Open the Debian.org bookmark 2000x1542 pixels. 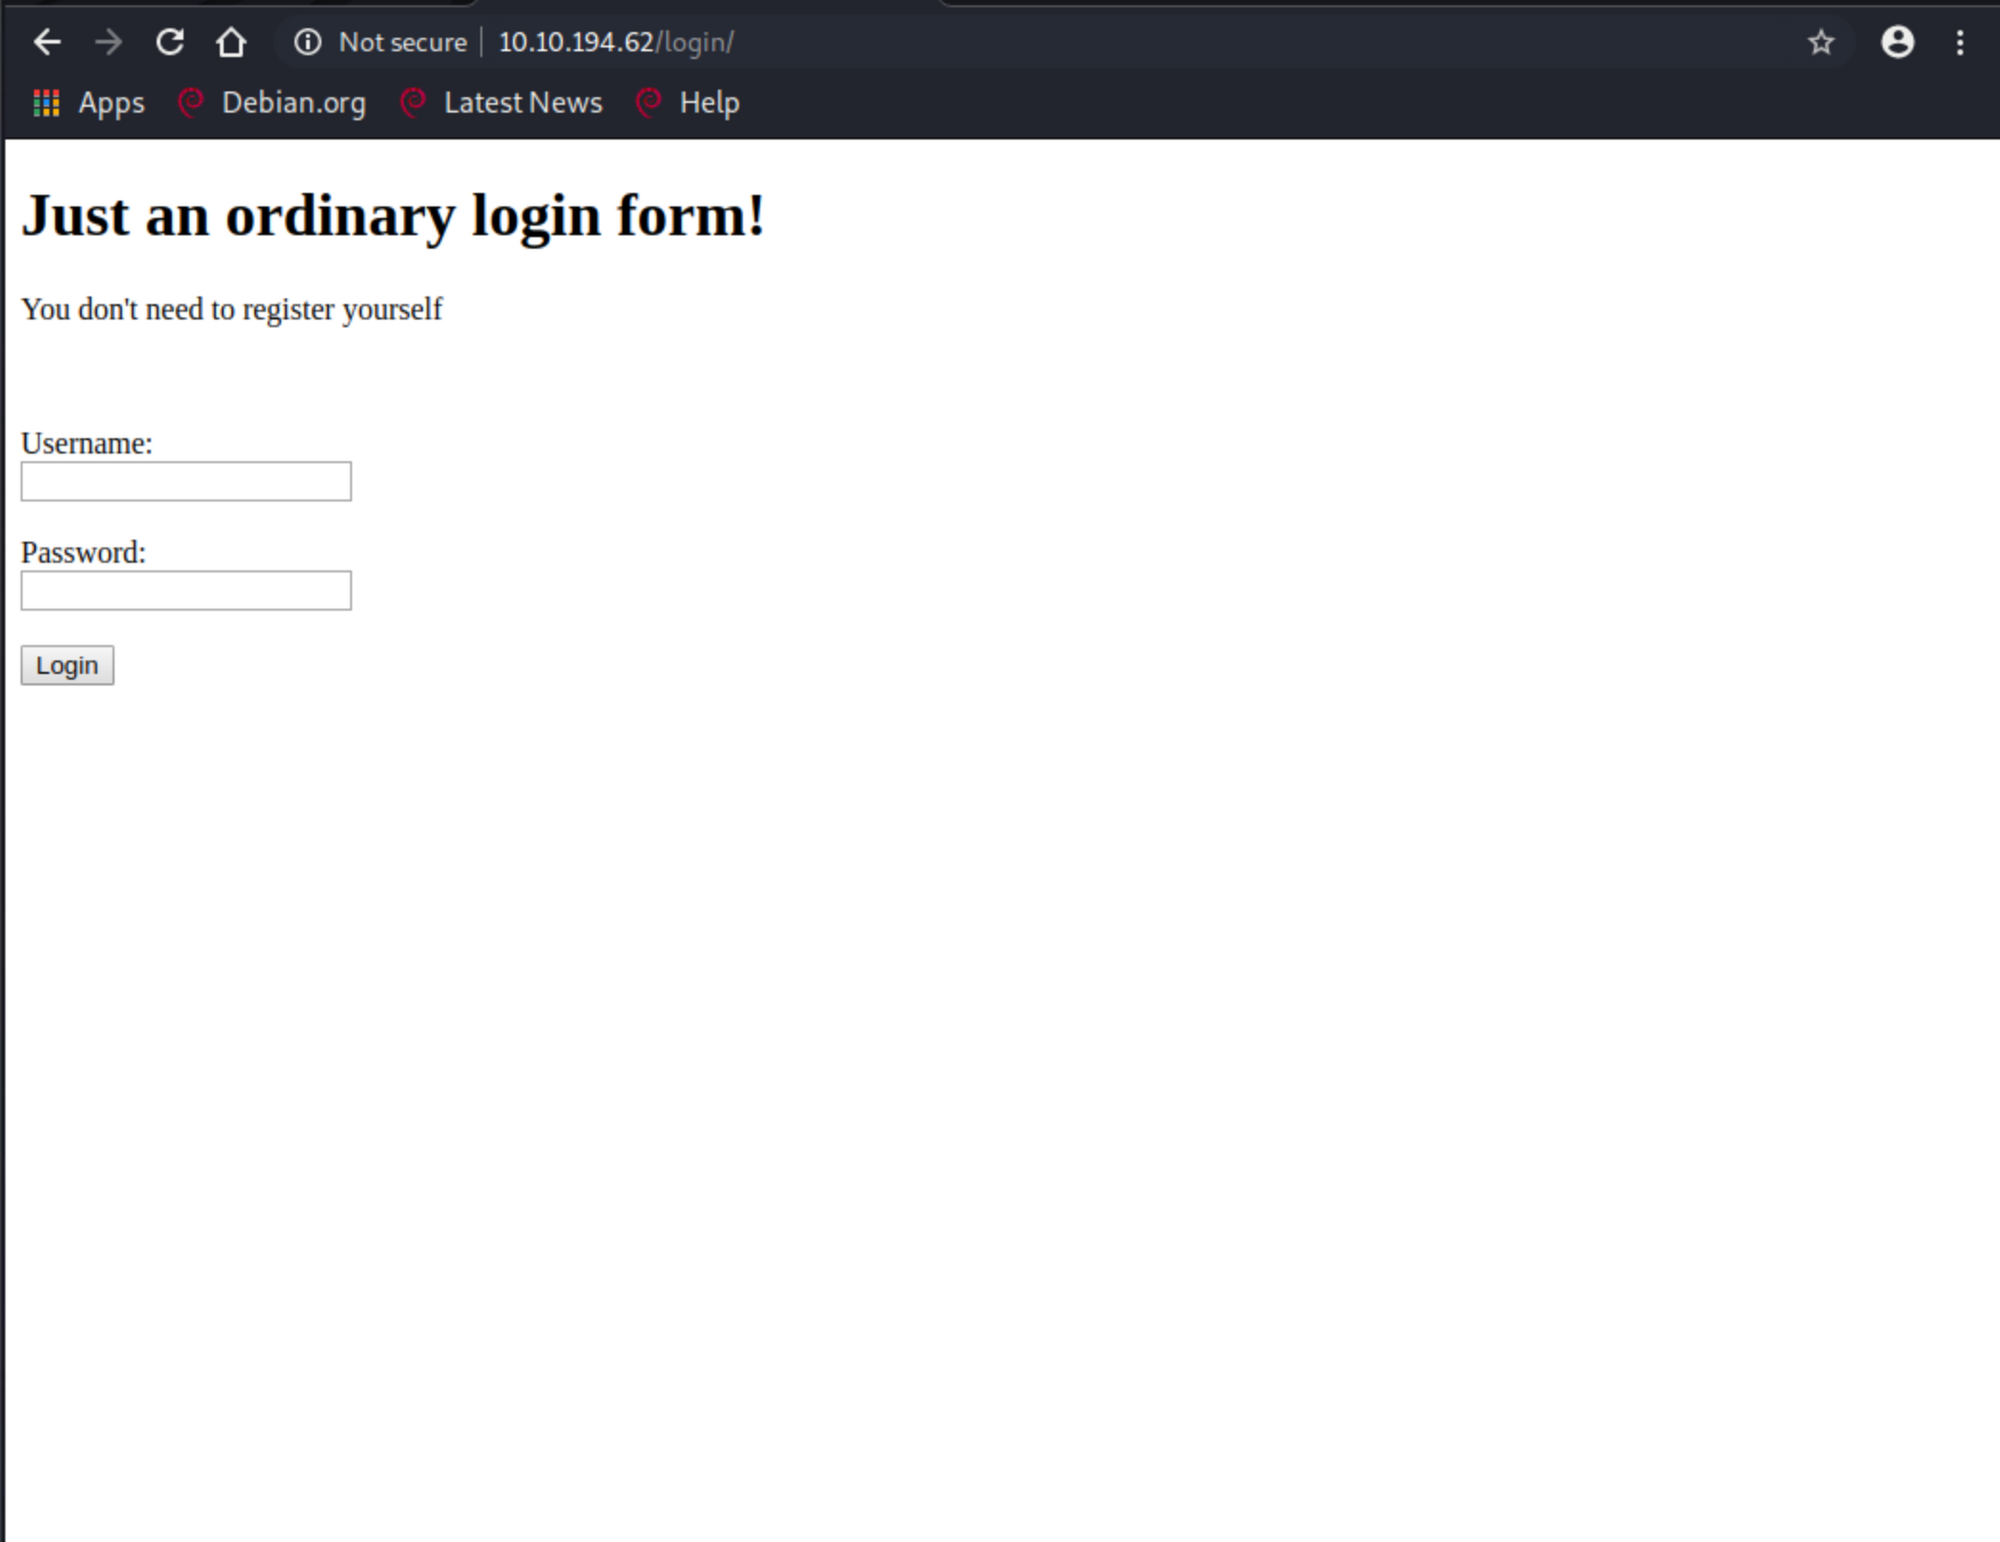[272, 102]
